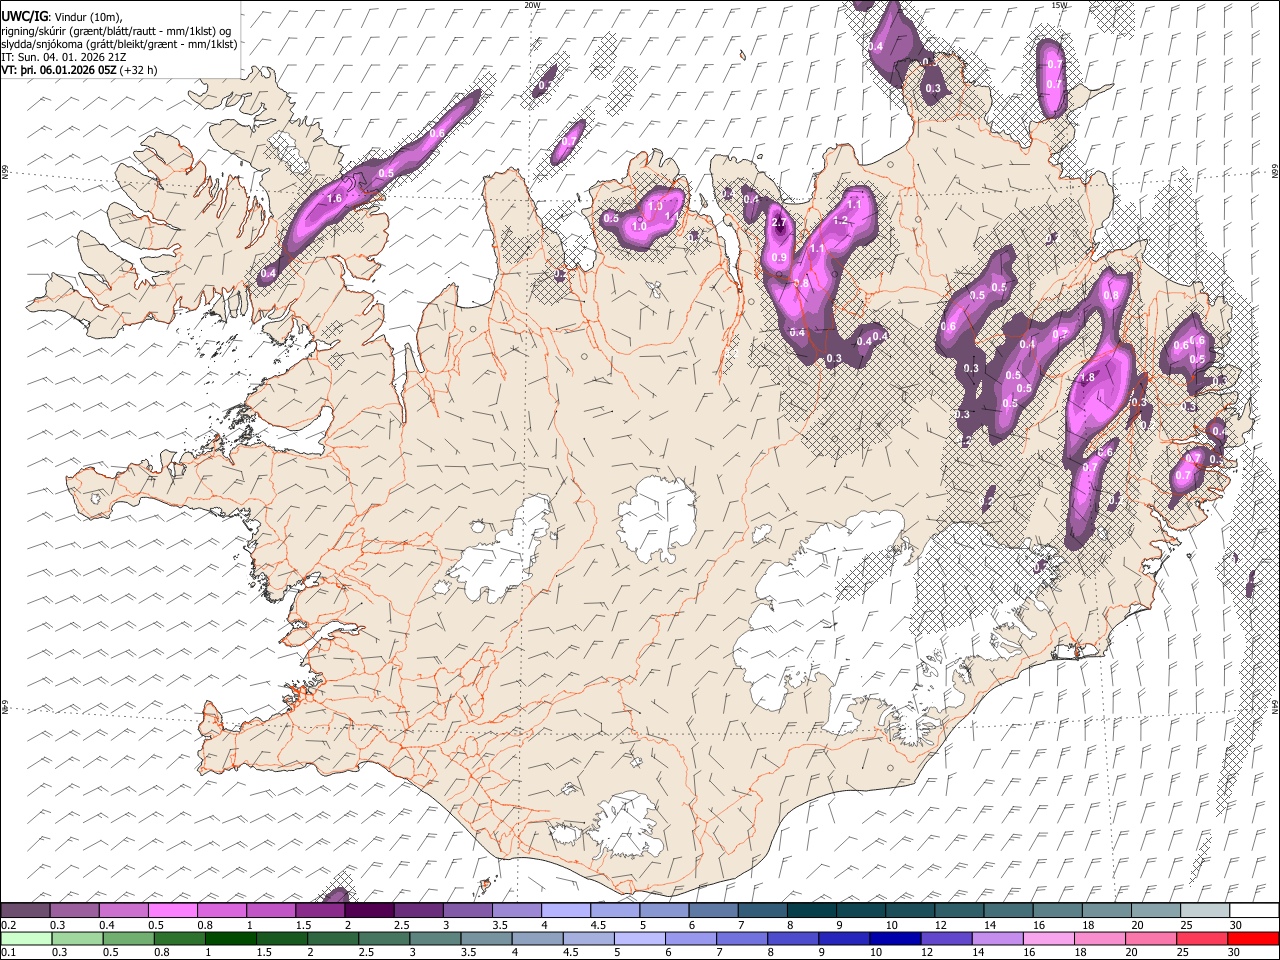
Task: Click the '1.2' precipitation value on the map
Action: coord(841,221)
